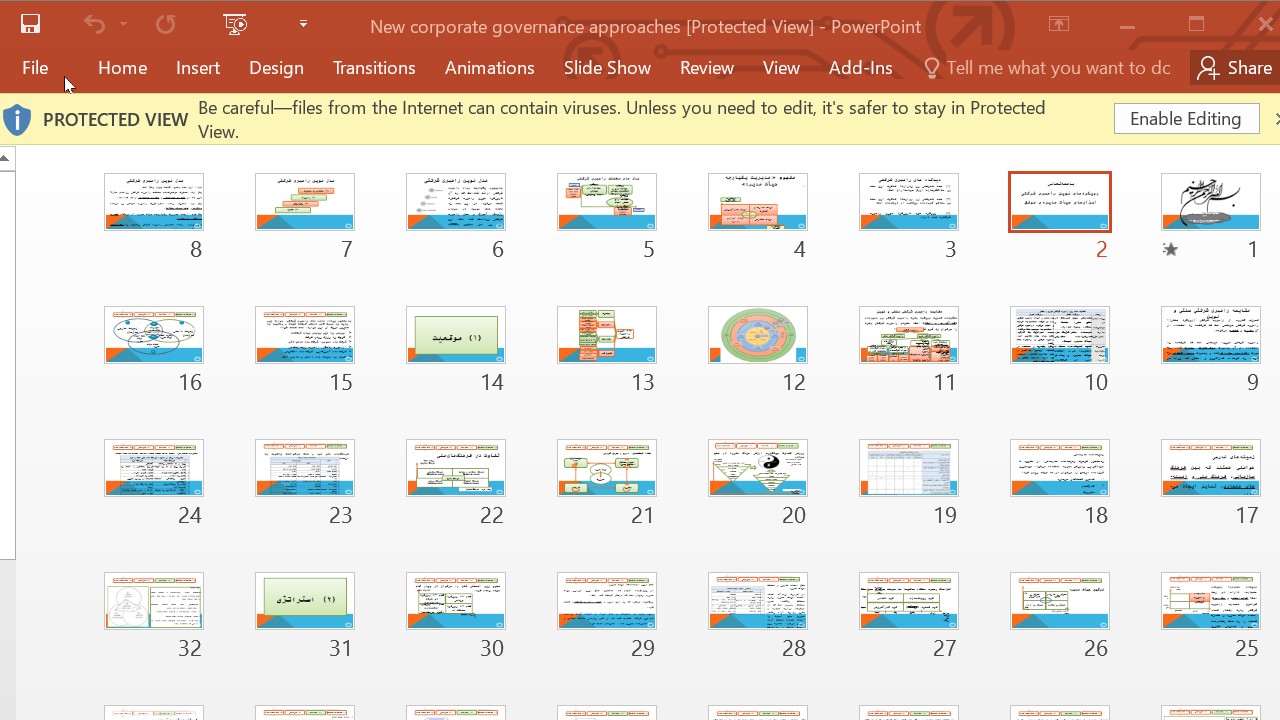The width and height of the screenshot is (1280, 720).
Task: Select slide 11 thumbnail
Action: 909,335
